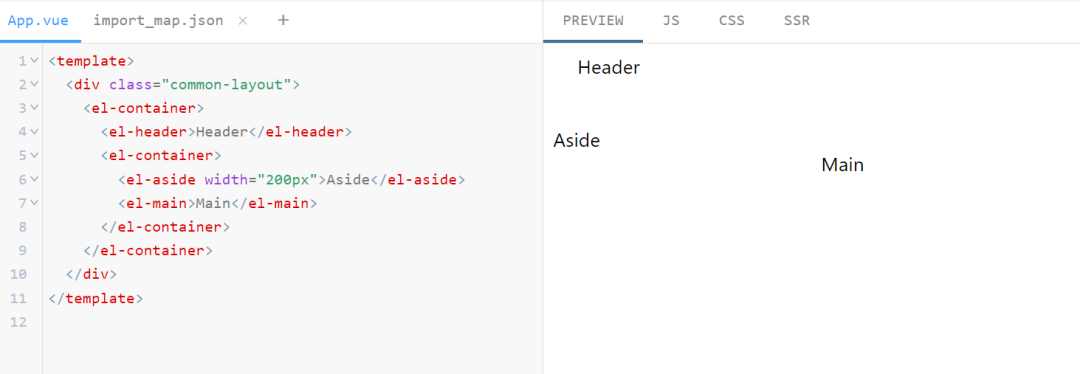Click Aside text in preview pane

point(577,141)
